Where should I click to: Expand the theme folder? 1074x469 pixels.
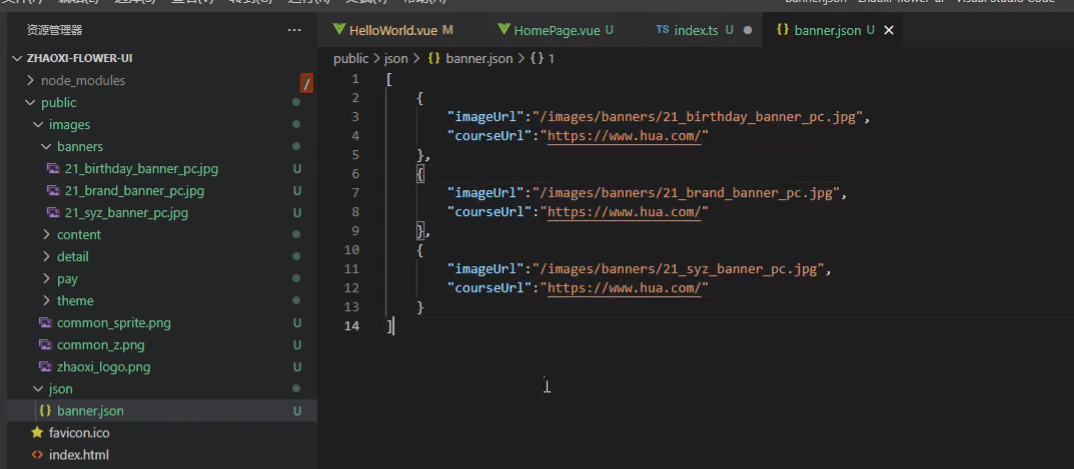tap(46, 301)
